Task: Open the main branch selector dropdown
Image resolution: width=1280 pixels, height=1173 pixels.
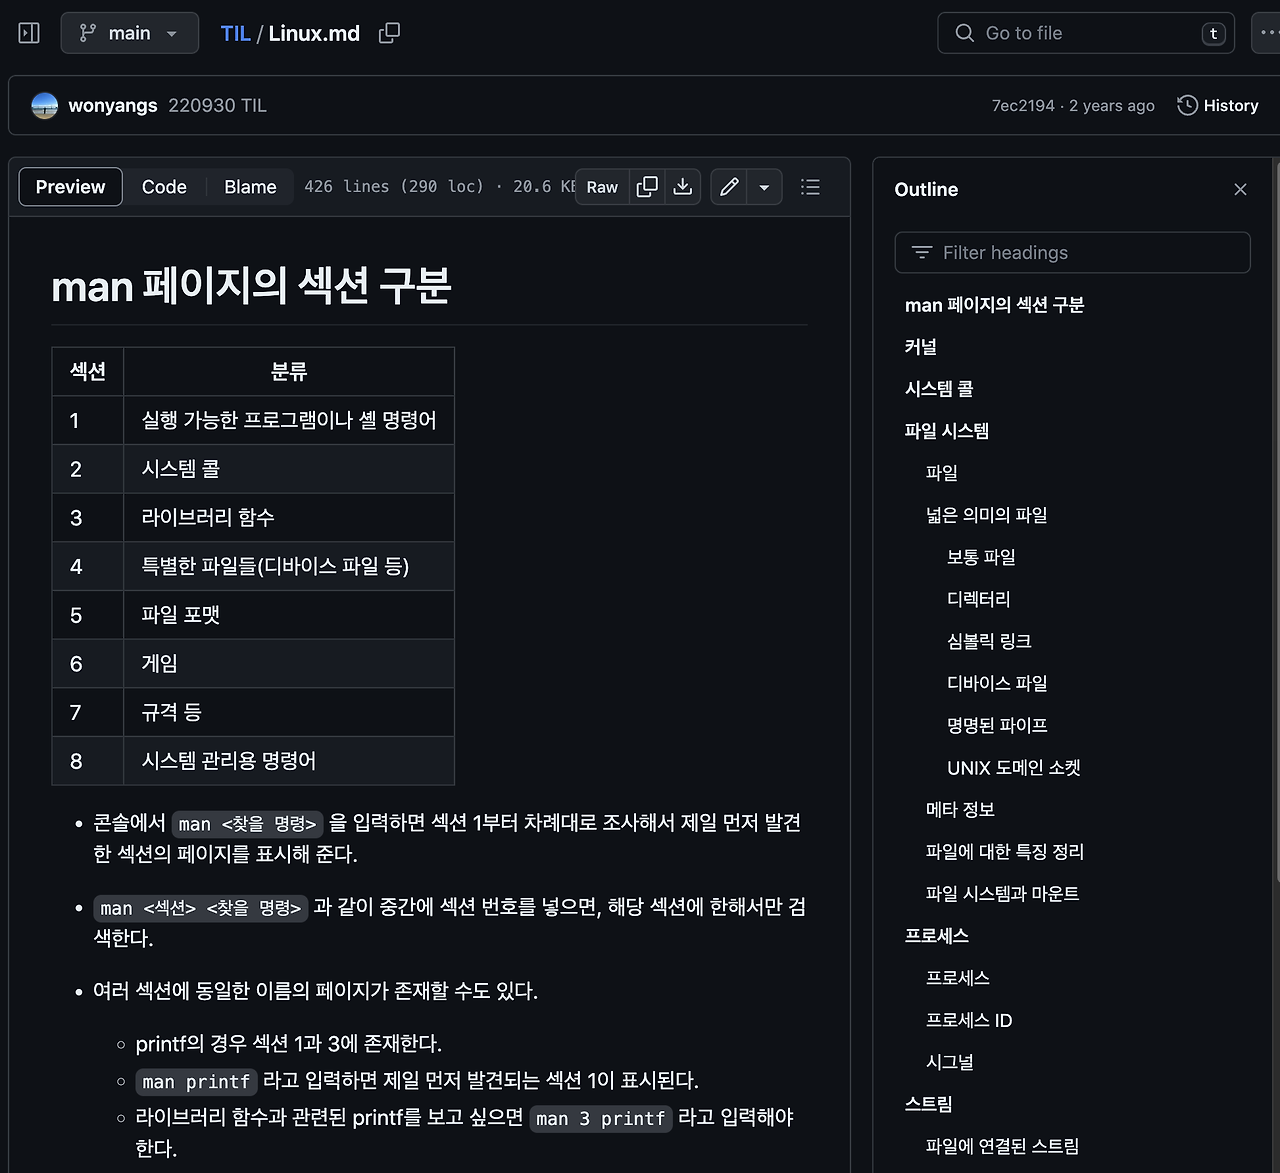Action: (129, 33)
